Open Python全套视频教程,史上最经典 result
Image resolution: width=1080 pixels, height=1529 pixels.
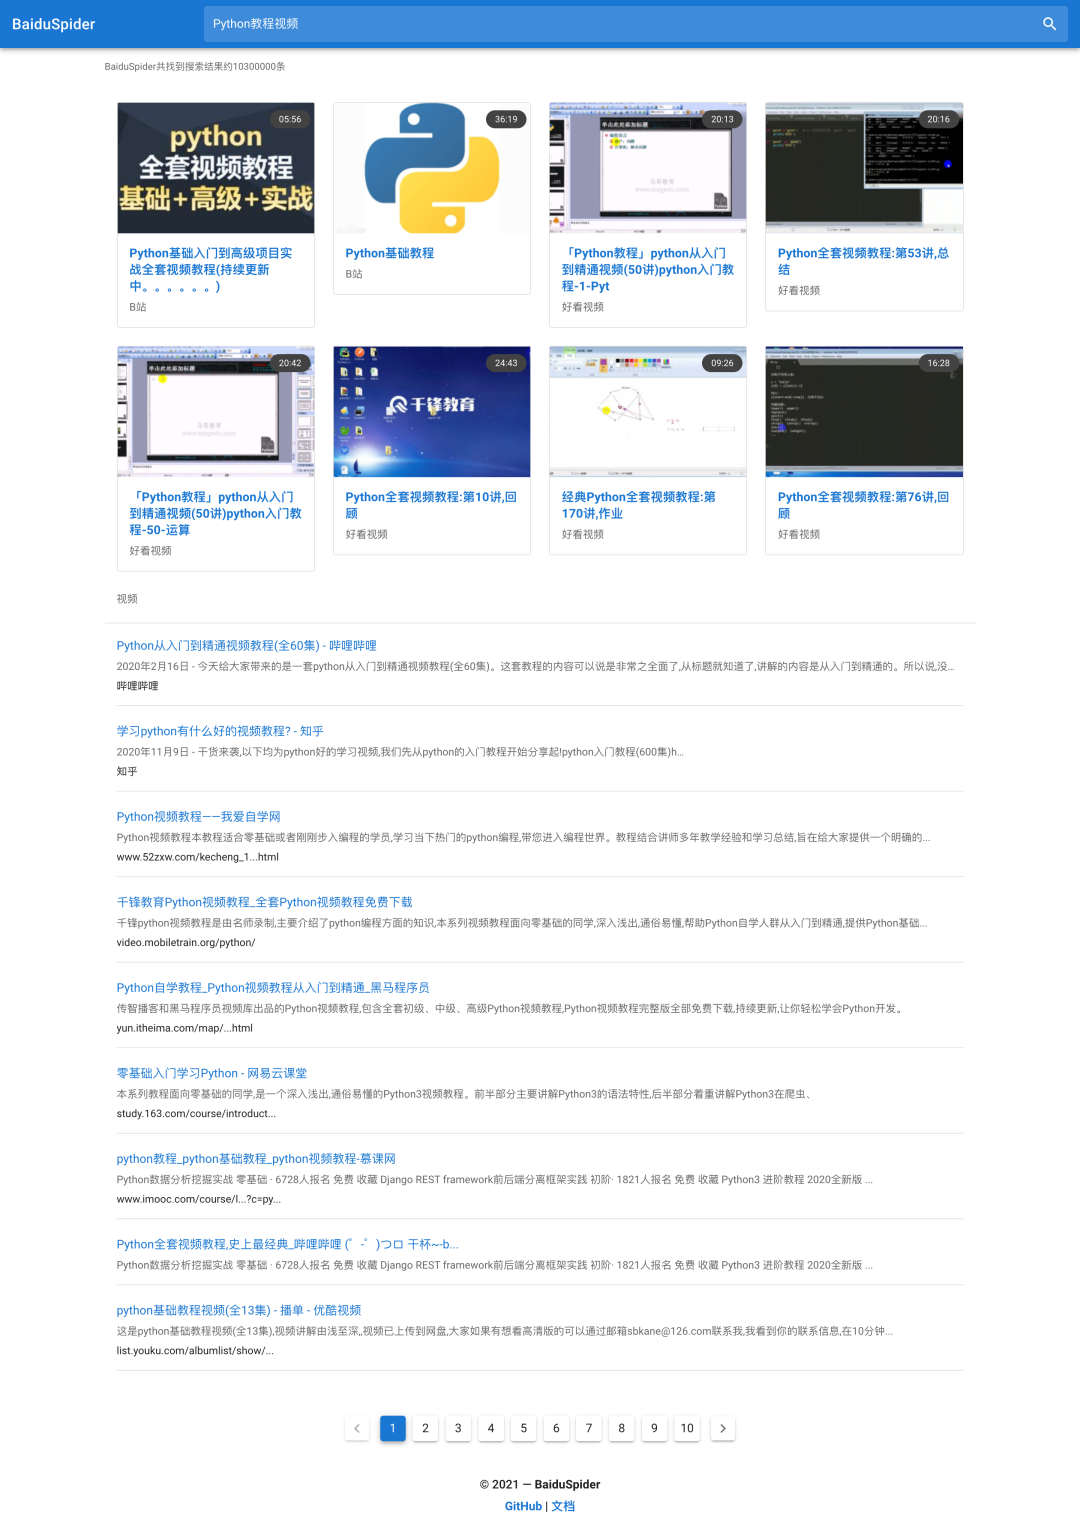coord(288,1244)
